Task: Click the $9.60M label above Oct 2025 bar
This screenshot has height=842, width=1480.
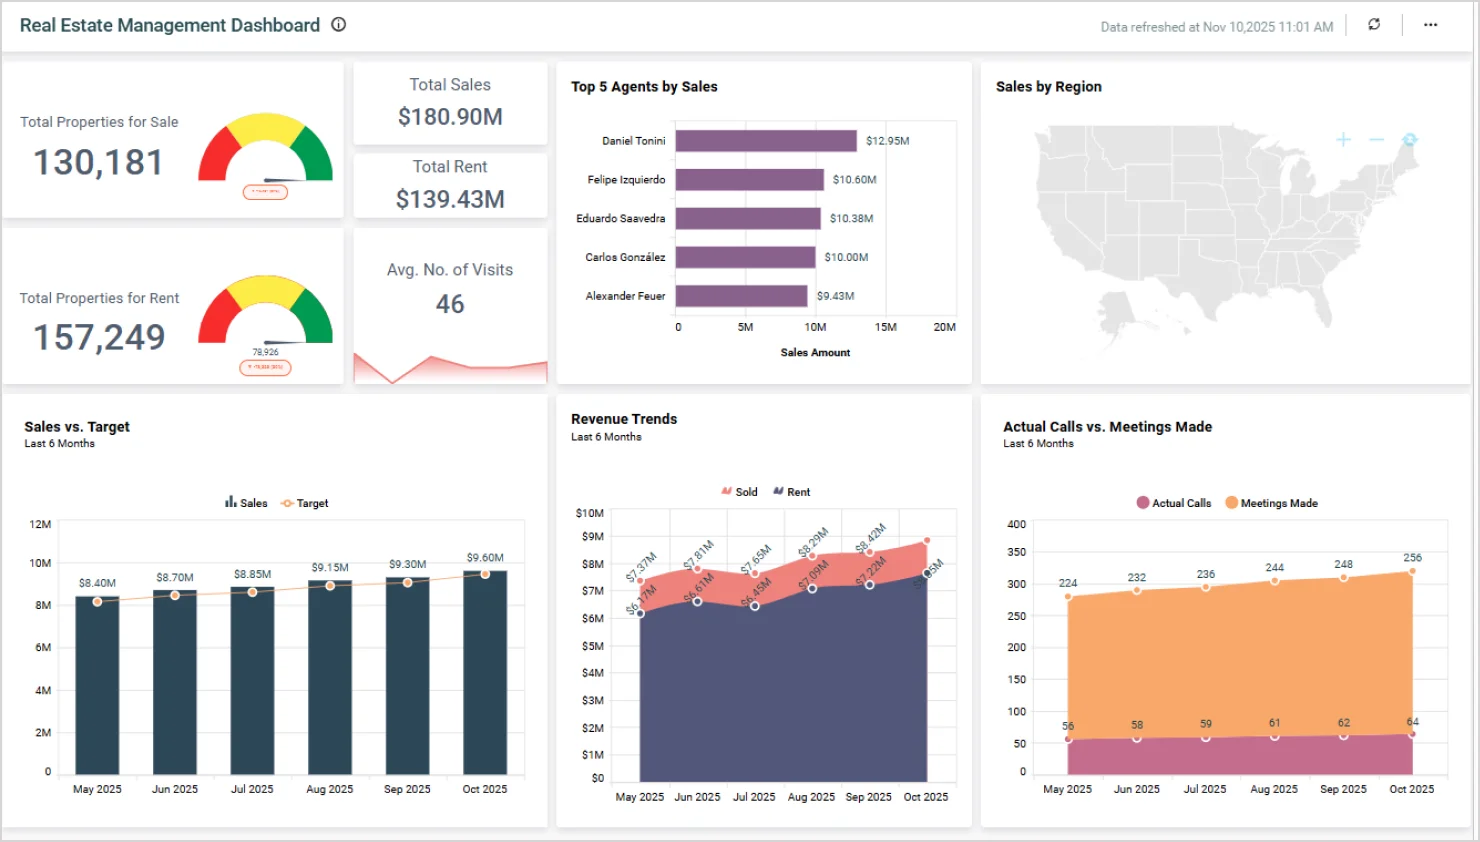Action: point(485,558)
